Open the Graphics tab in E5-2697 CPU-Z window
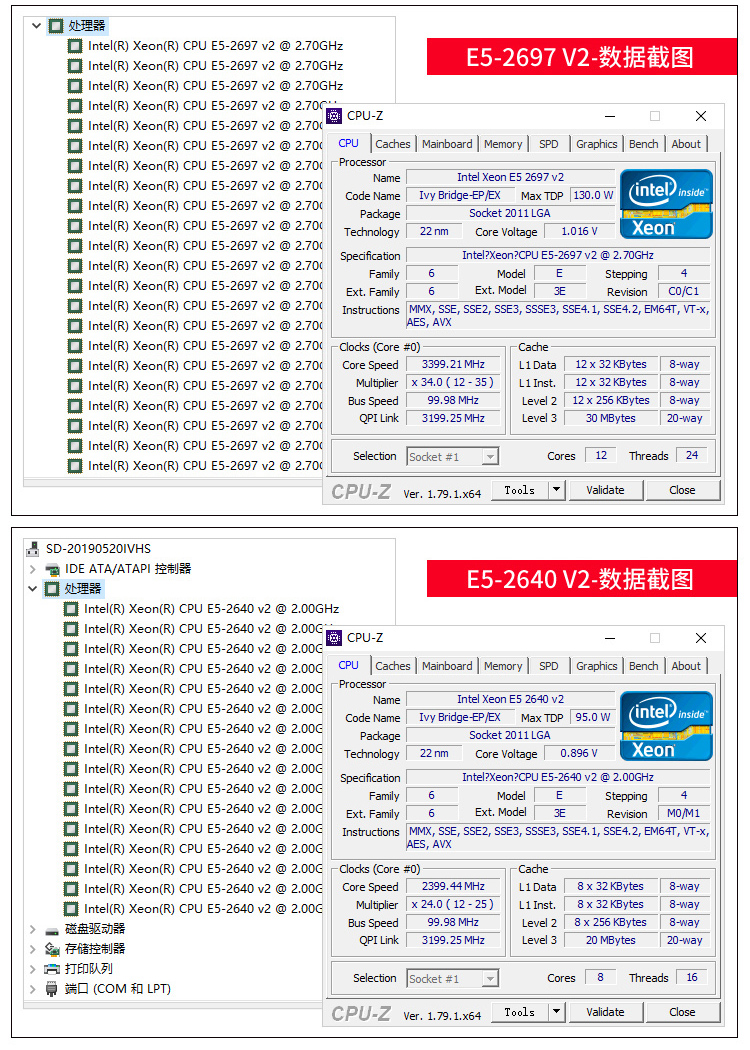This screenshot has height=1050, width=750. tap(596, 144)
